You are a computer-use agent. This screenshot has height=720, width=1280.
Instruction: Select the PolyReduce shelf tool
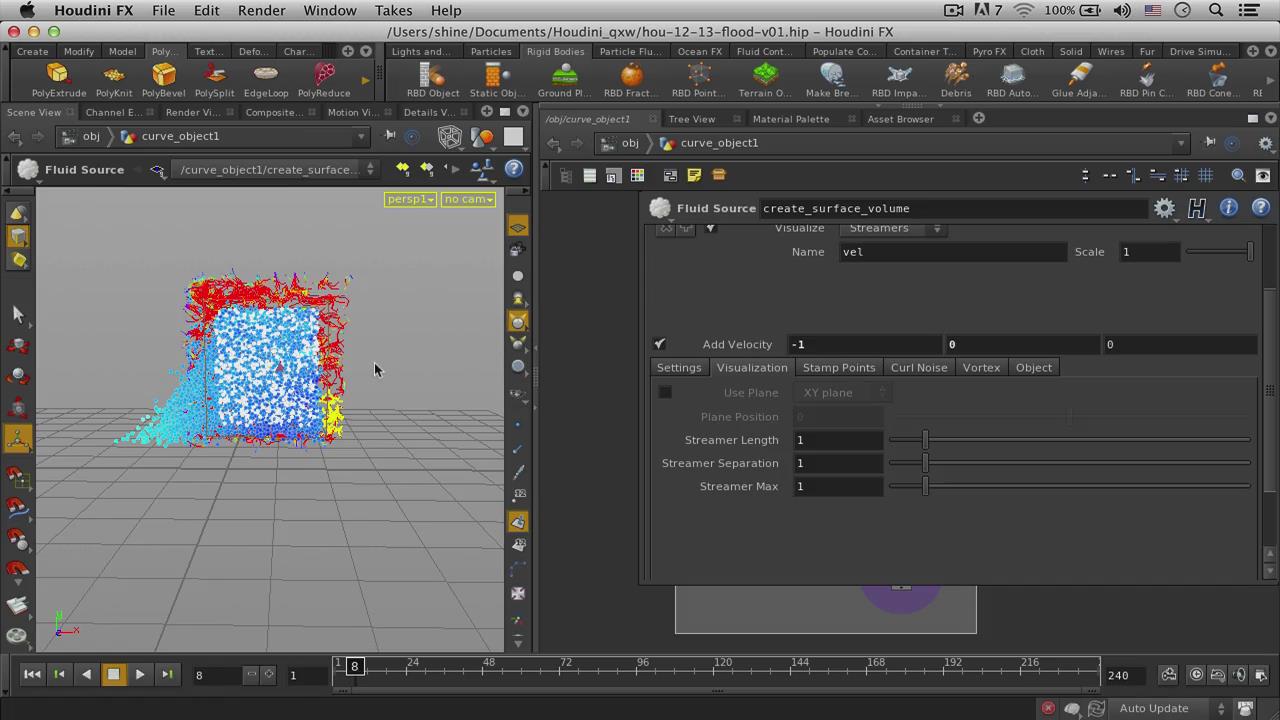point(324,80)
